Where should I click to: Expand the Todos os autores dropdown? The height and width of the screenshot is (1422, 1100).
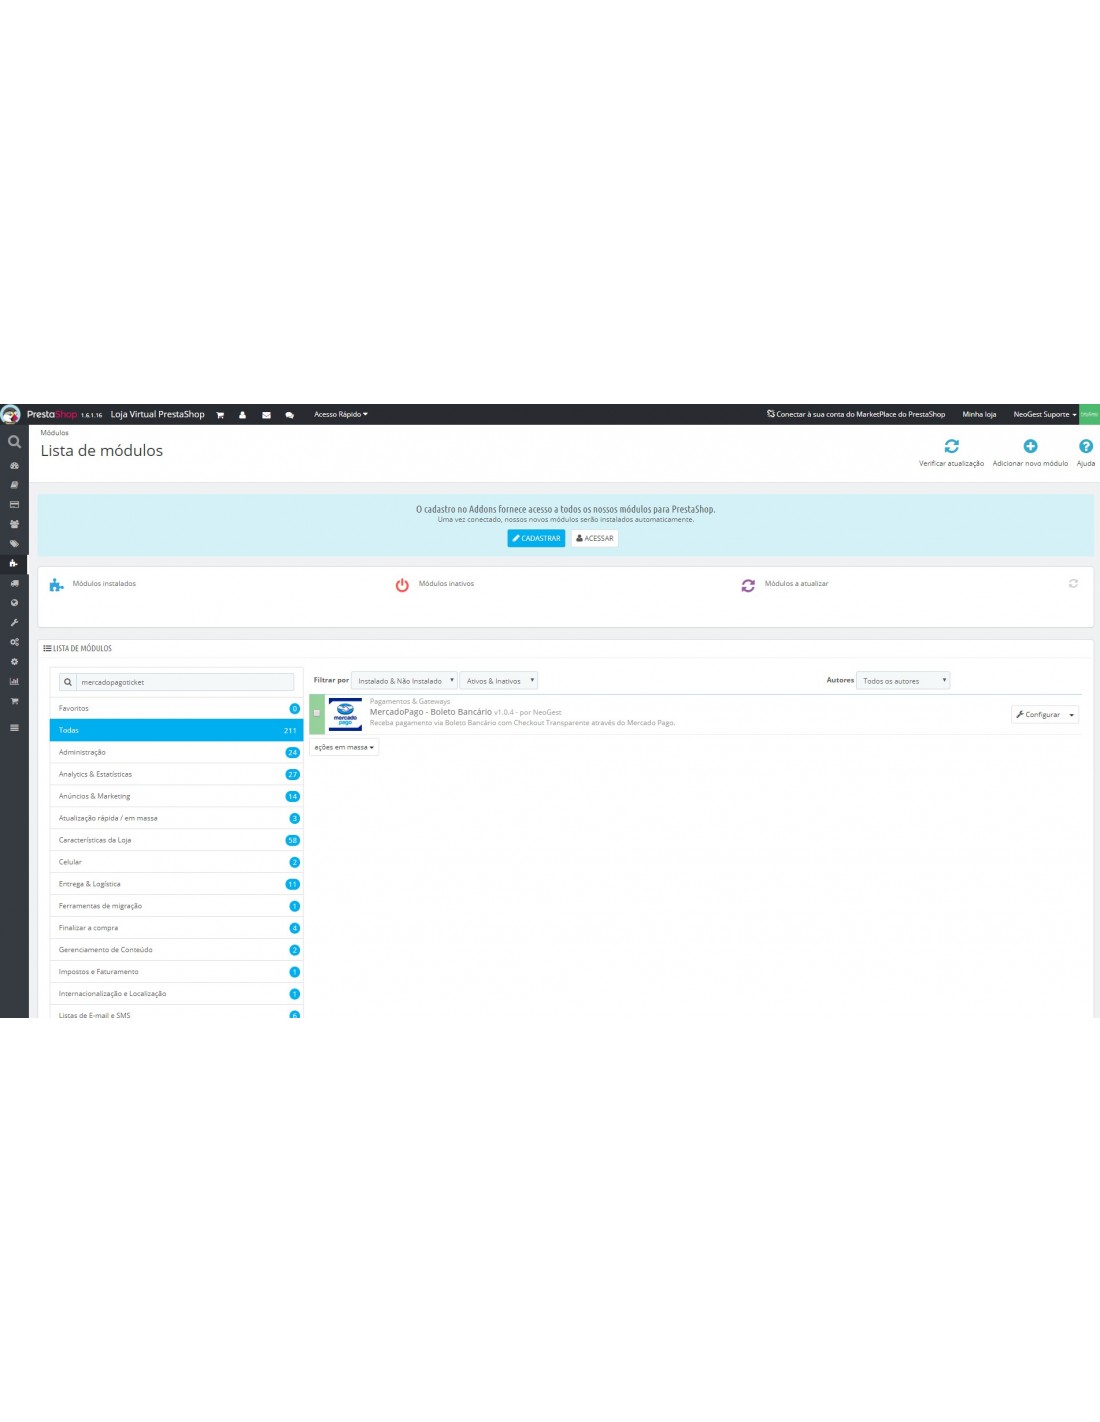pos(903,681)
